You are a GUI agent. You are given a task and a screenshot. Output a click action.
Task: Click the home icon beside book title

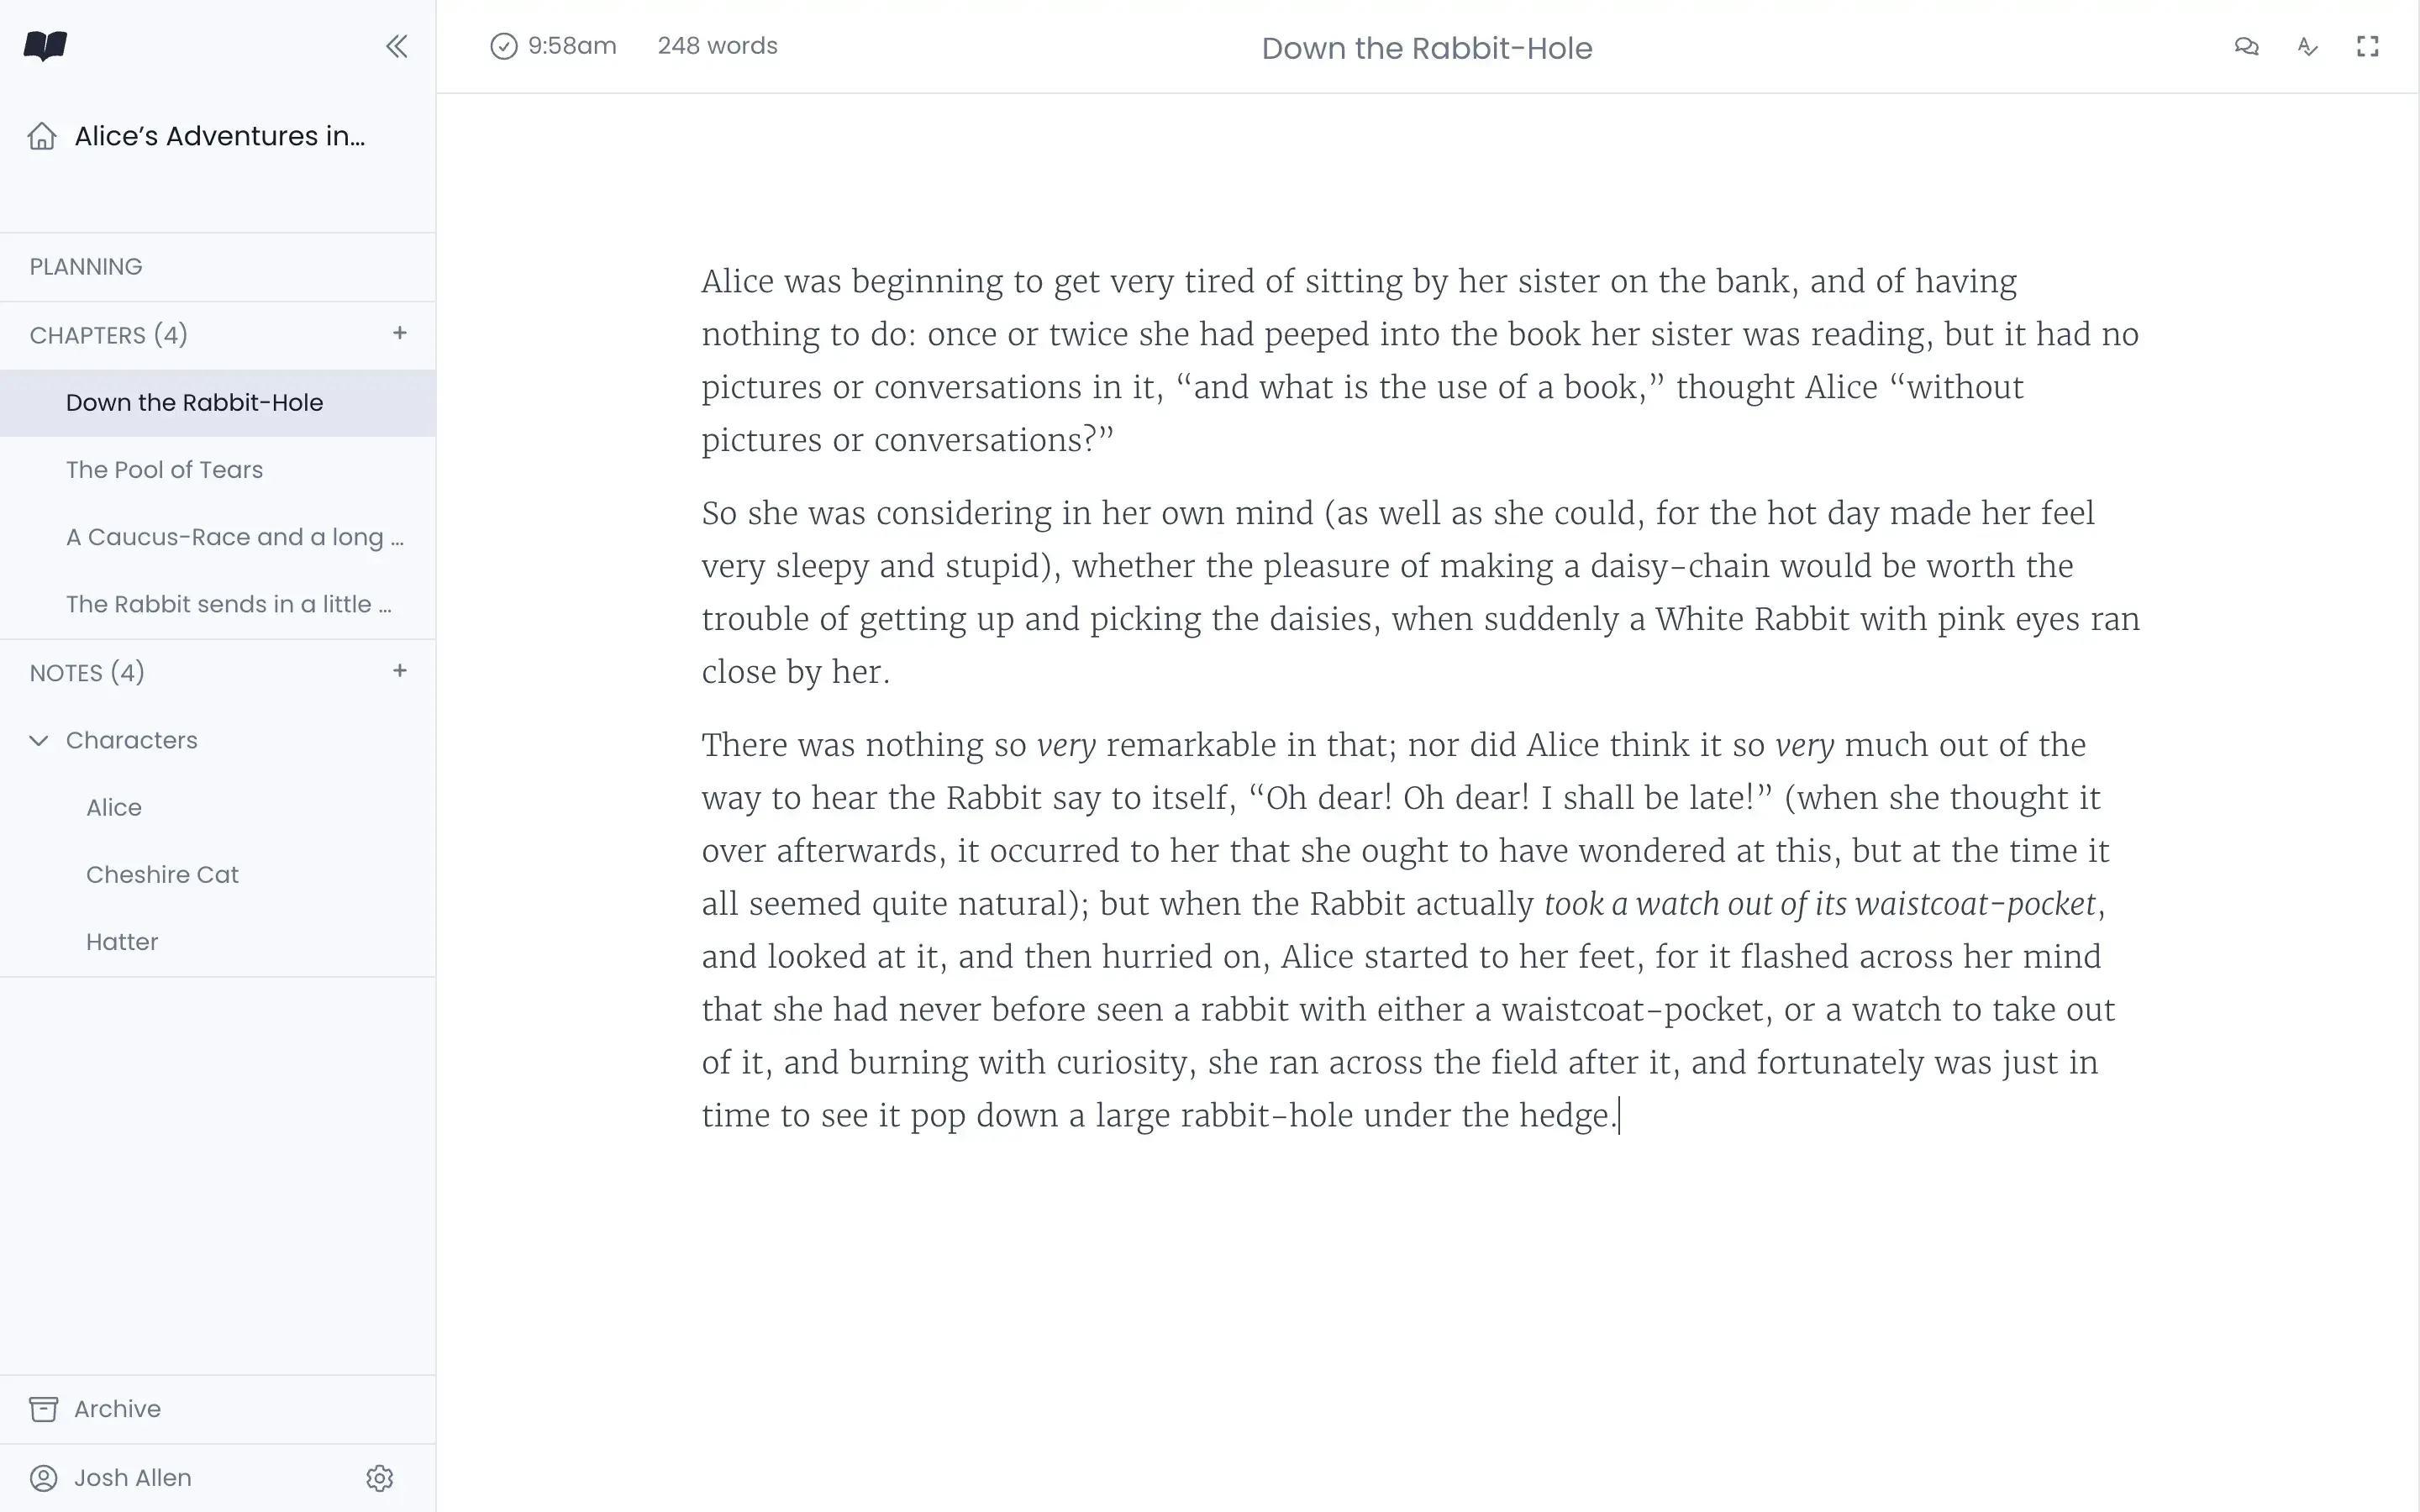click(x=42, y=136)
